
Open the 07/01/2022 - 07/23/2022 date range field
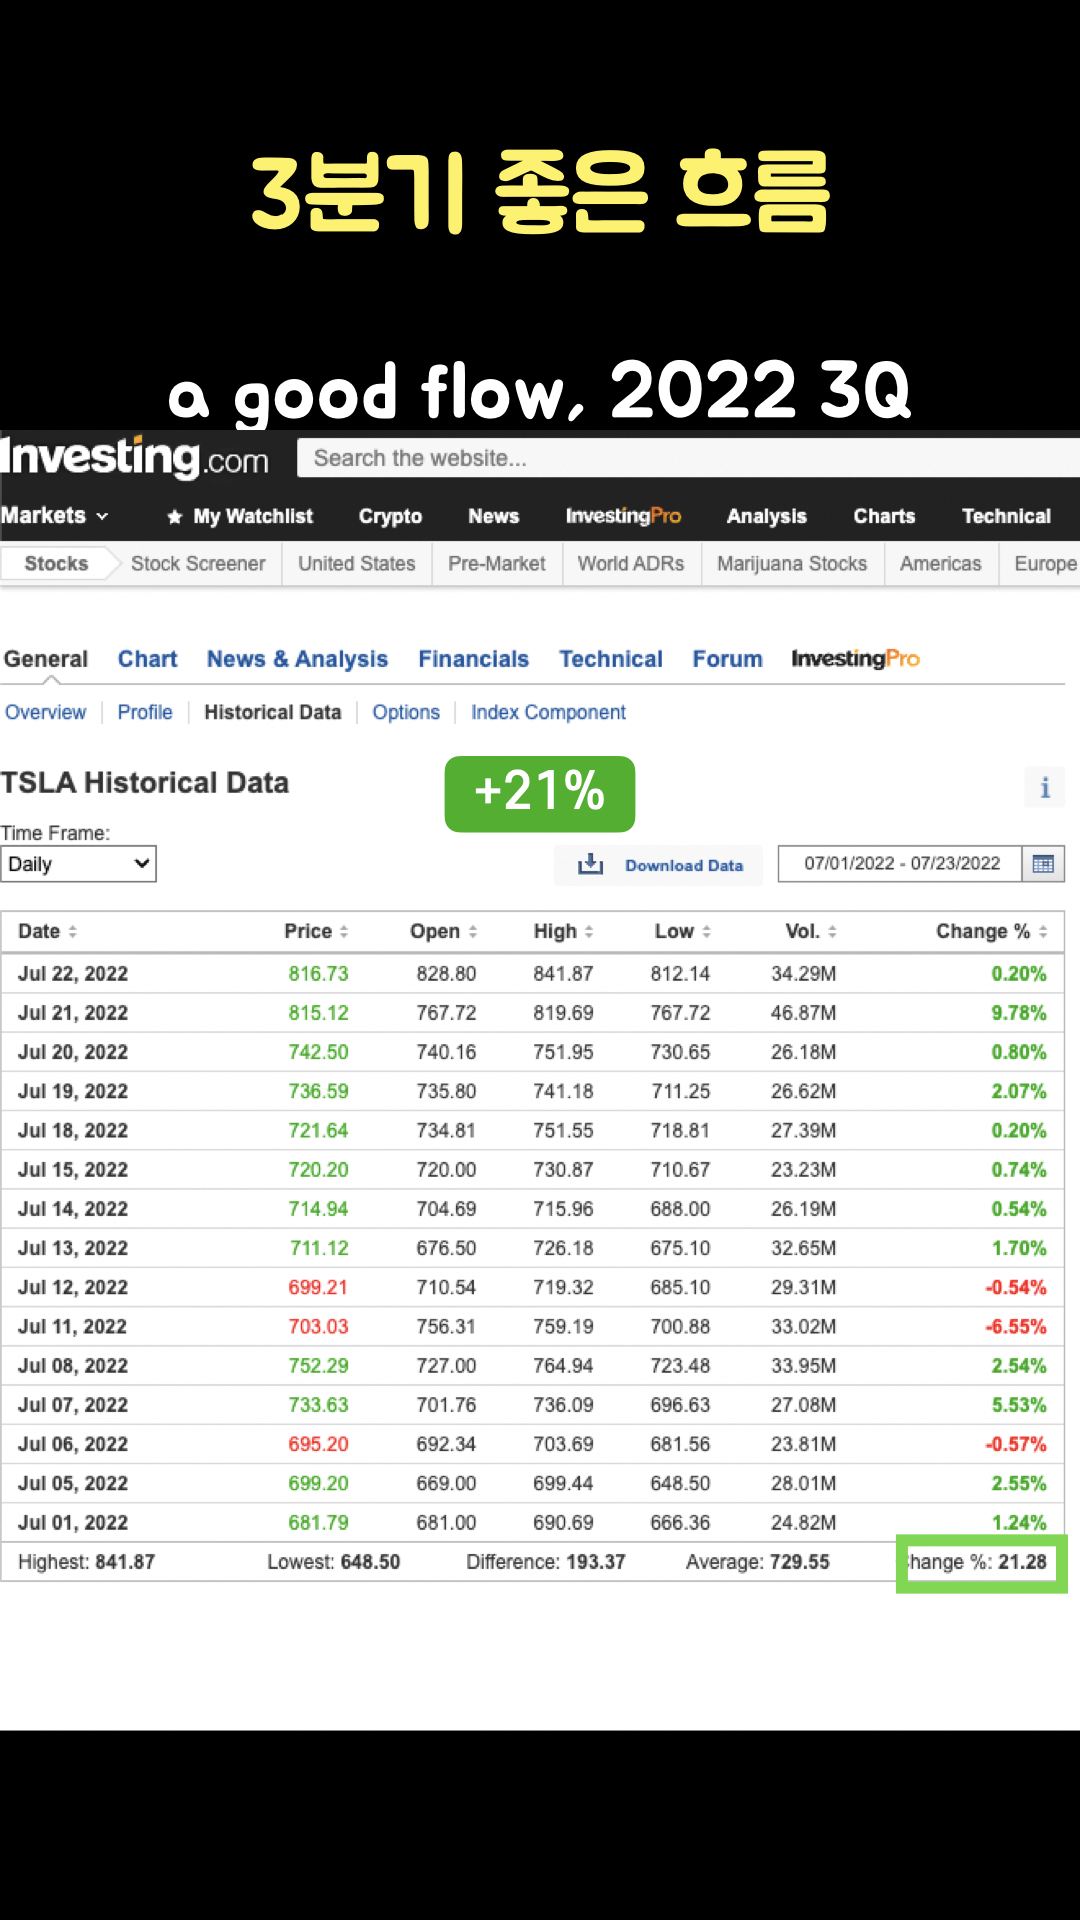[x=901, y=864]
